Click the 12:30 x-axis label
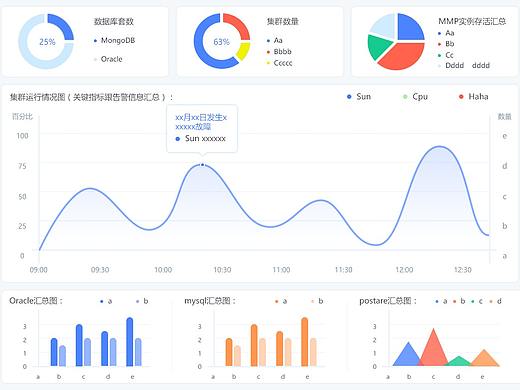The image size is (520, 390). pyautogui.click(x=463, y=270)
